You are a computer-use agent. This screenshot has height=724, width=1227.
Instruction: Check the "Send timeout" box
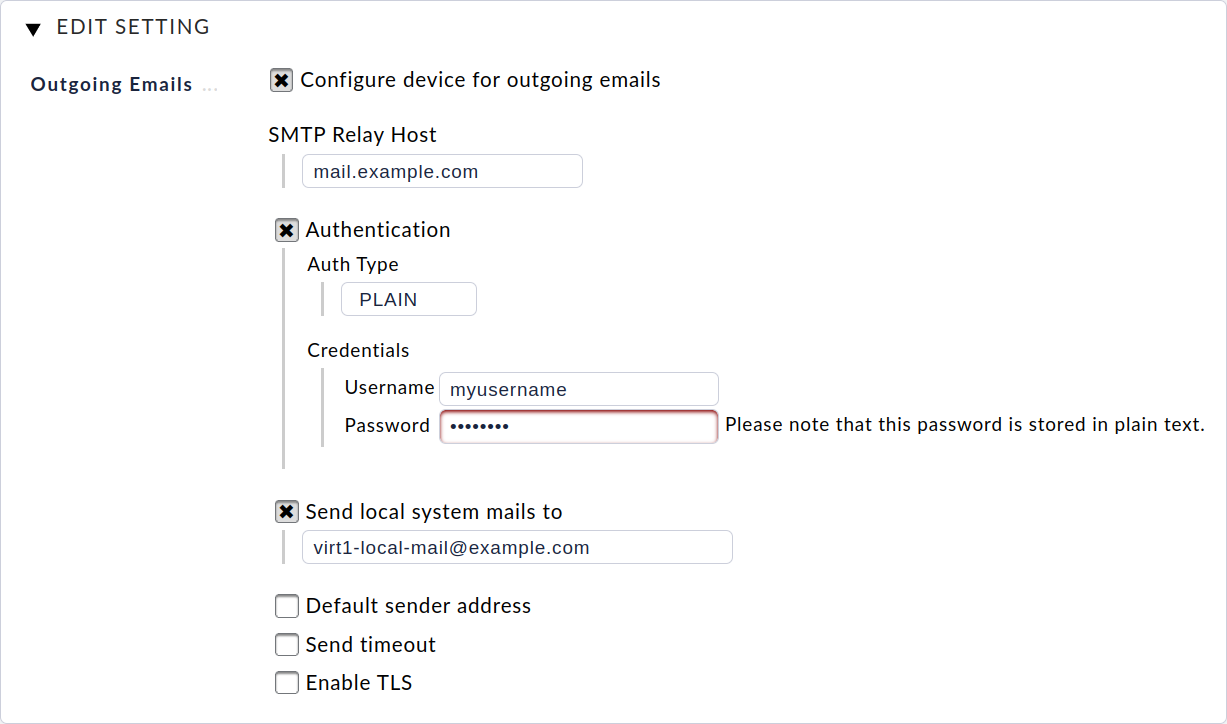pos(287,644)
